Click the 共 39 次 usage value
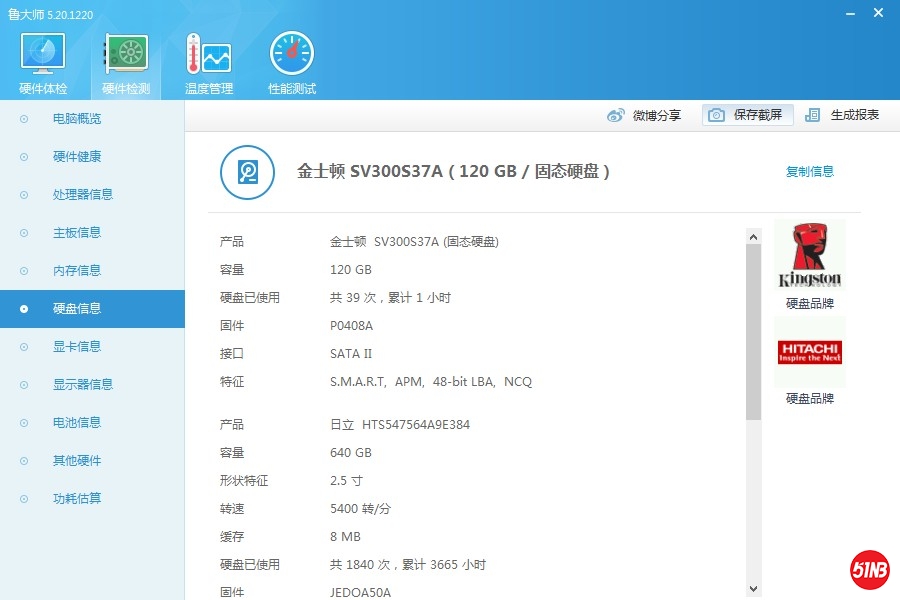The image size is (900, 600). click(390, 297)
